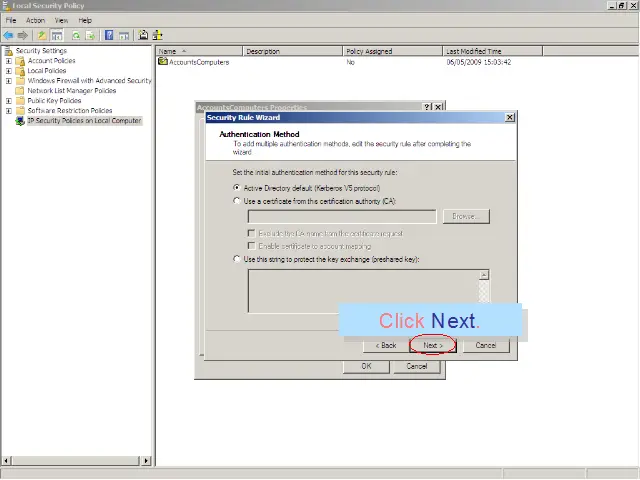This screenshot has height=480, width=640.
Task: Click the Export List toolbar icon
Action: pos(90,36)
